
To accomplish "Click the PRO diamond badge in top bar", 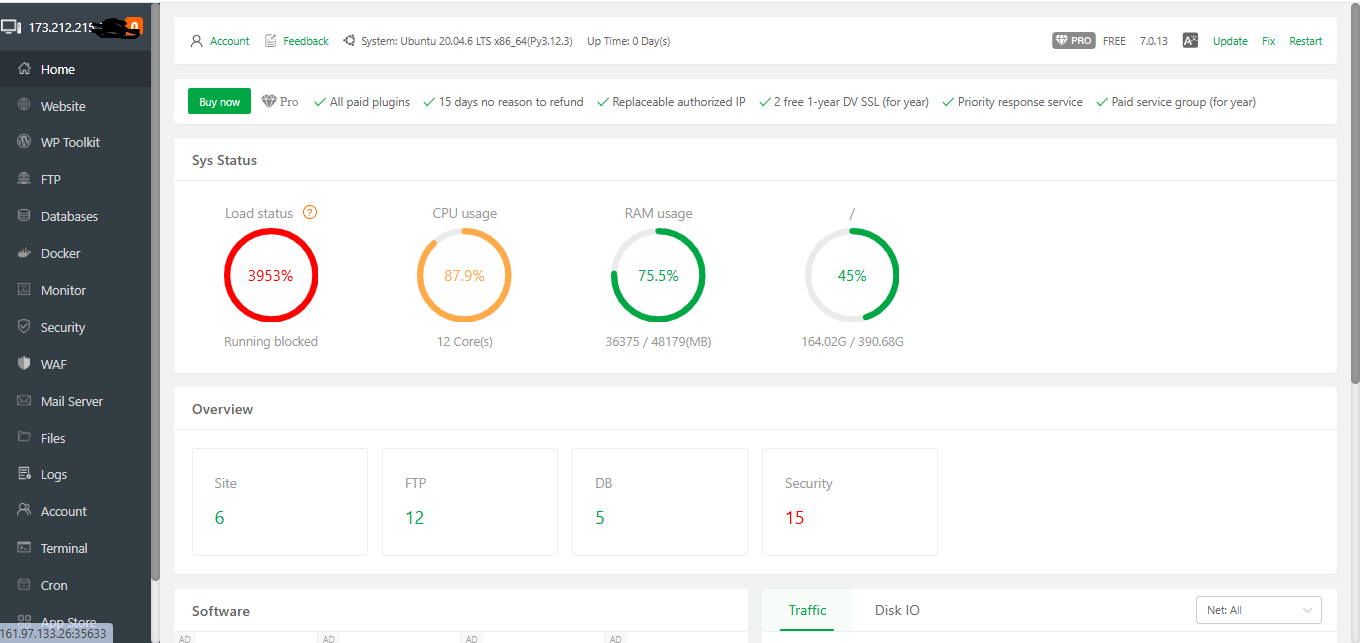I will tap(1073, 41).
